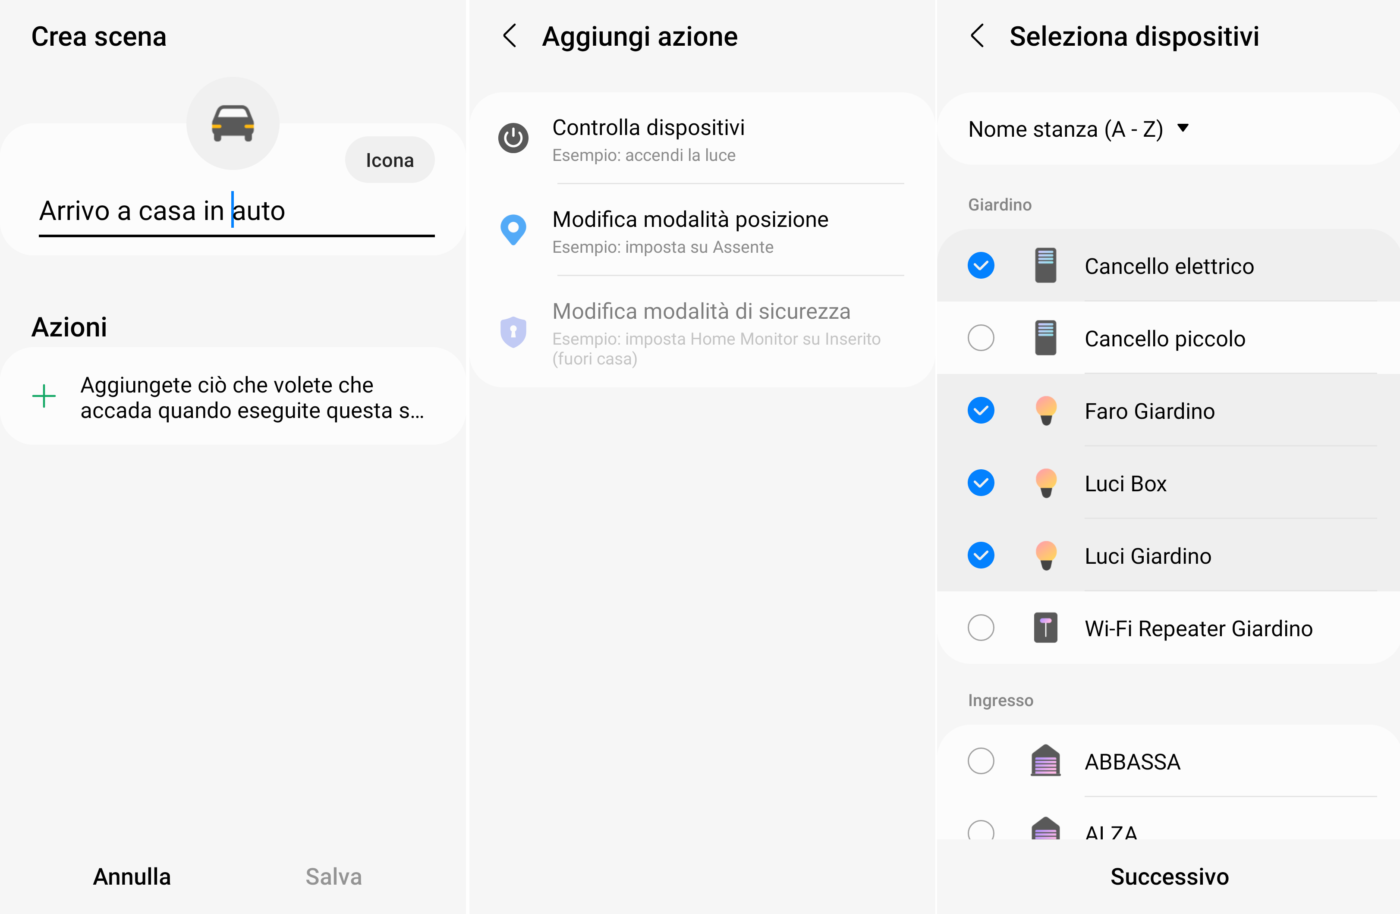The width and height of the screenshot is (1400, 914).
Task: Select the Cancello piccolo checkbox
Action: 981,338
